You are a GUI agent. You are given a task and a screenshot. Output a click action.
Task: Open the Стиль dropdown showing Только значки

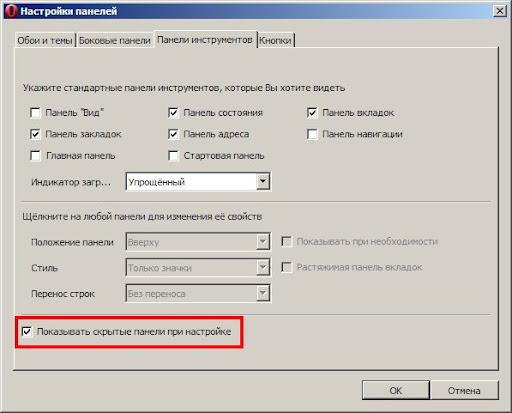click(198, 268)
